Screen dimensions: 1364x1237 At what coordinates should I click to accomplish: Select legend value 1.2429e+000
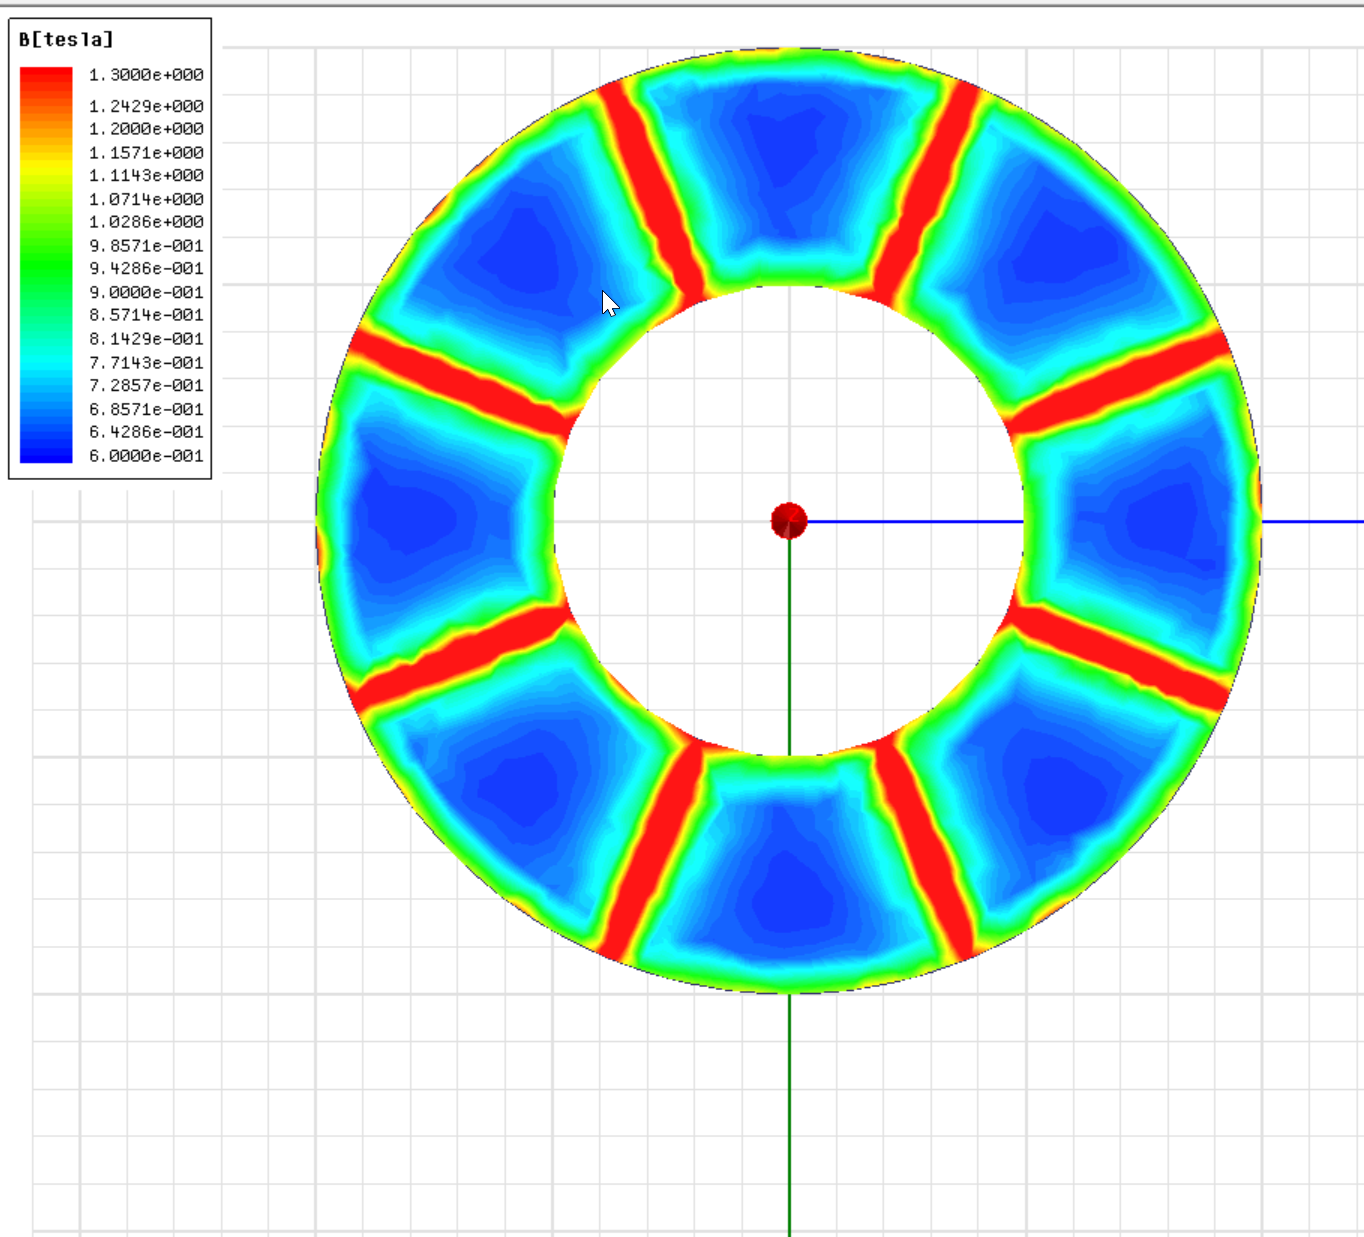(x=146, y=106)
